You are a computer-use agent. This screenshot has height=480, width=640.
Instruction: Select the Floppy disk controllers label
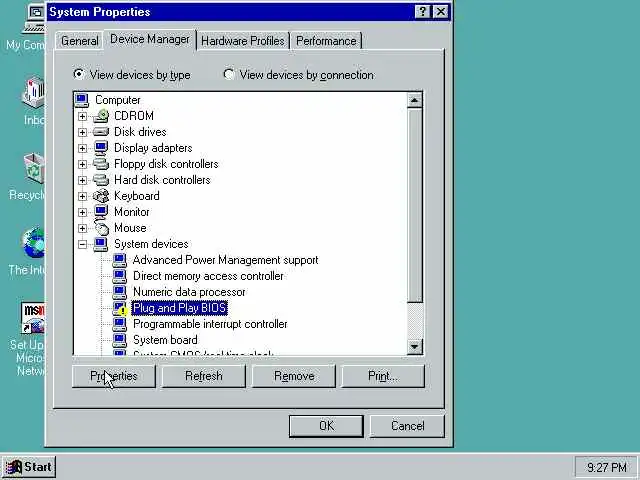(166, 164)
